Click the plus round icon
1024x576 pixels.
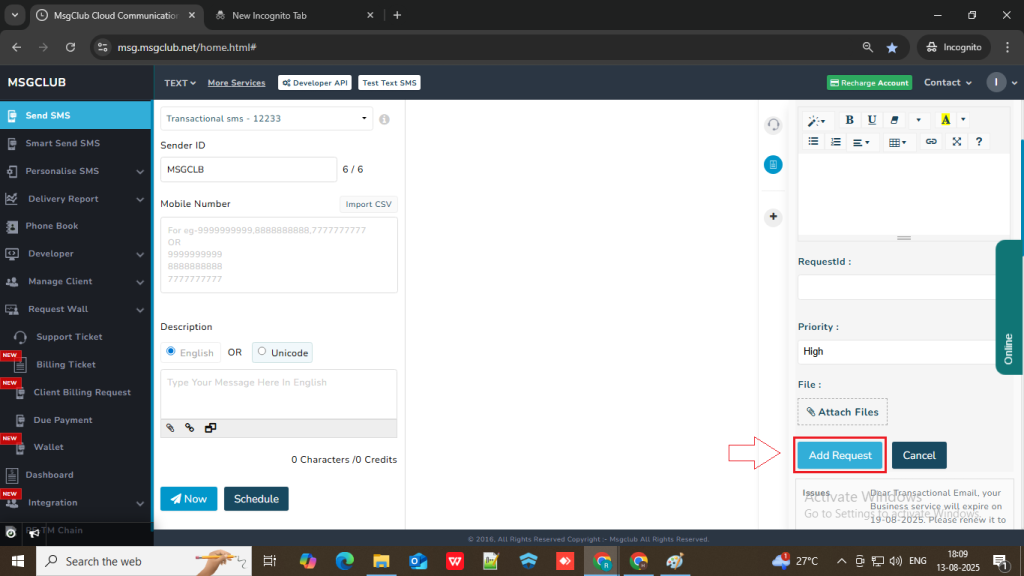pos(773,217)
